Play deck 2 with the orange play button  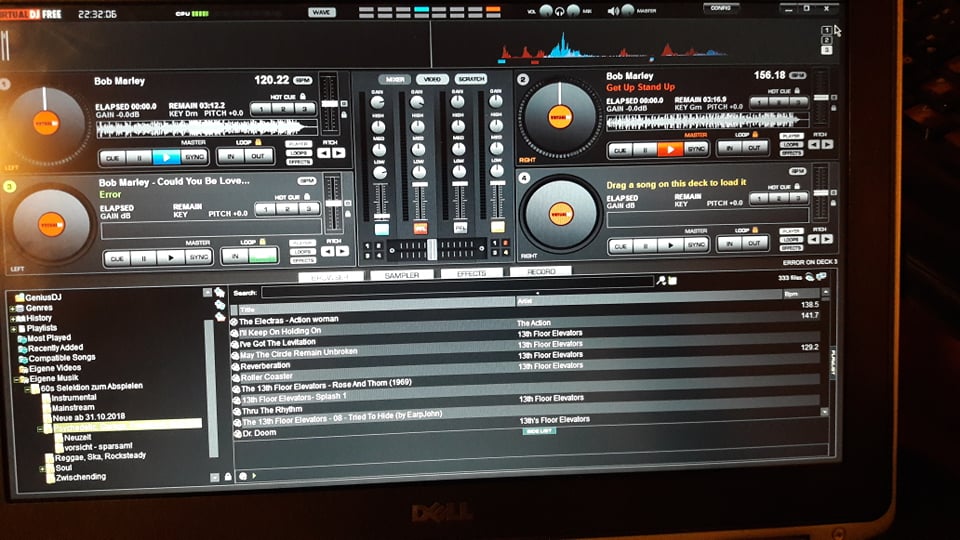click(x=670, y=149)
